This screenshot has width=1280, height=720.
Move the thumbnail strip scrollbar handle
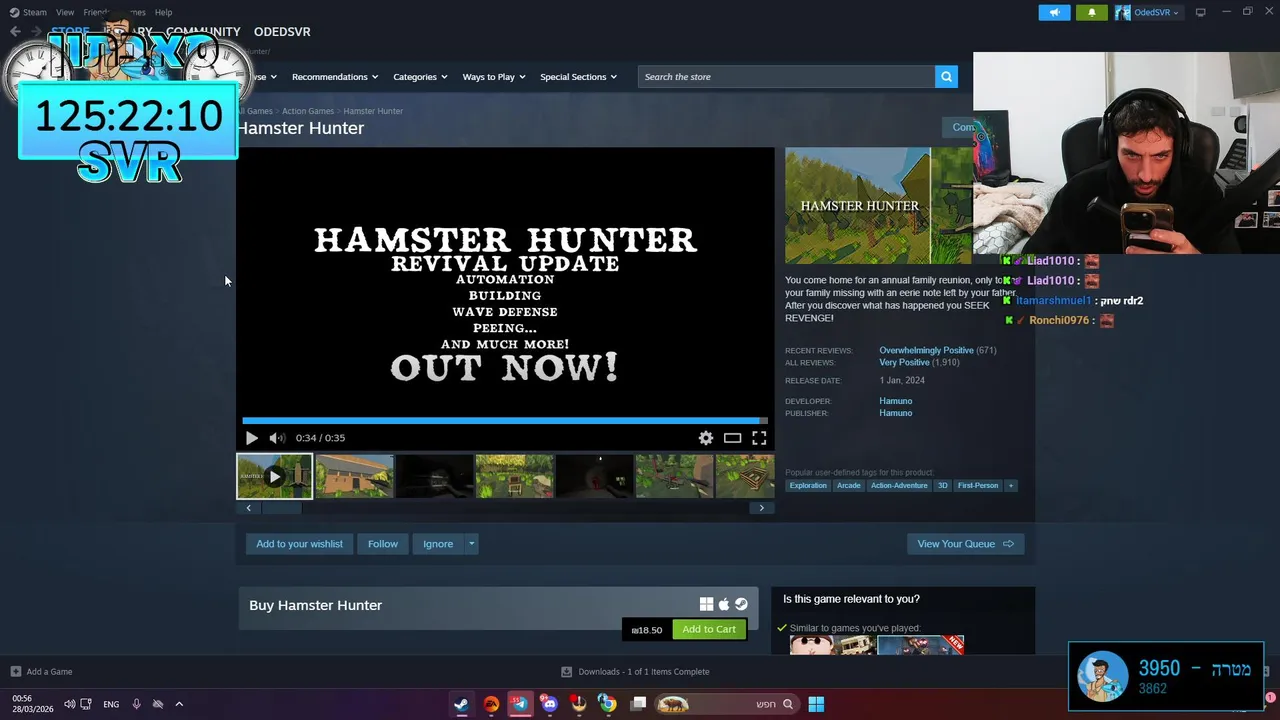(x=281, y=508)
